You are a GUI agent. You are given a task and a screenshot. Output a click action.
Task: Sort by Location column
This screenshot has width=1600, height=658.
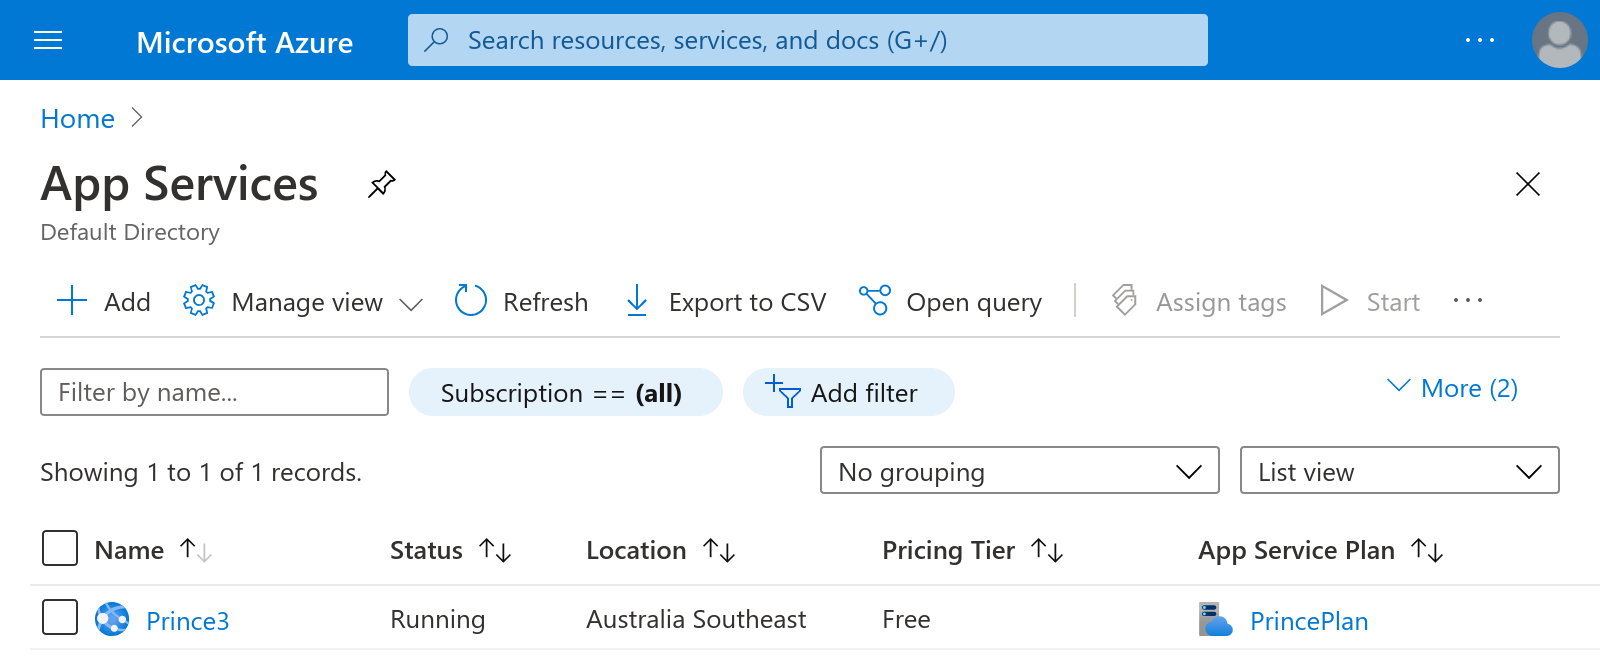661,550
